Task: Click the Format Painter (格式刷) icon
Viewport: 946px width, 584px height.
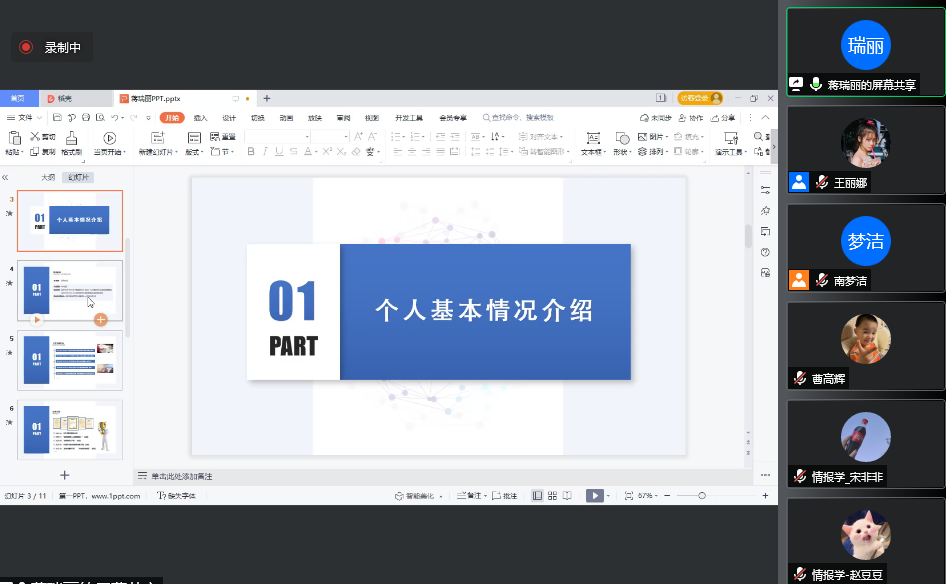Action: pyautogui.click(x=71, y=138)
